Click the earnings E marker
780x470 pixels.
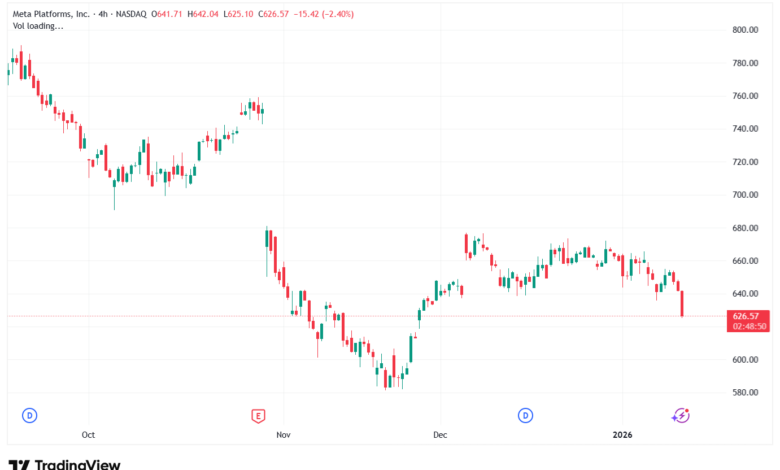(258, 414)
